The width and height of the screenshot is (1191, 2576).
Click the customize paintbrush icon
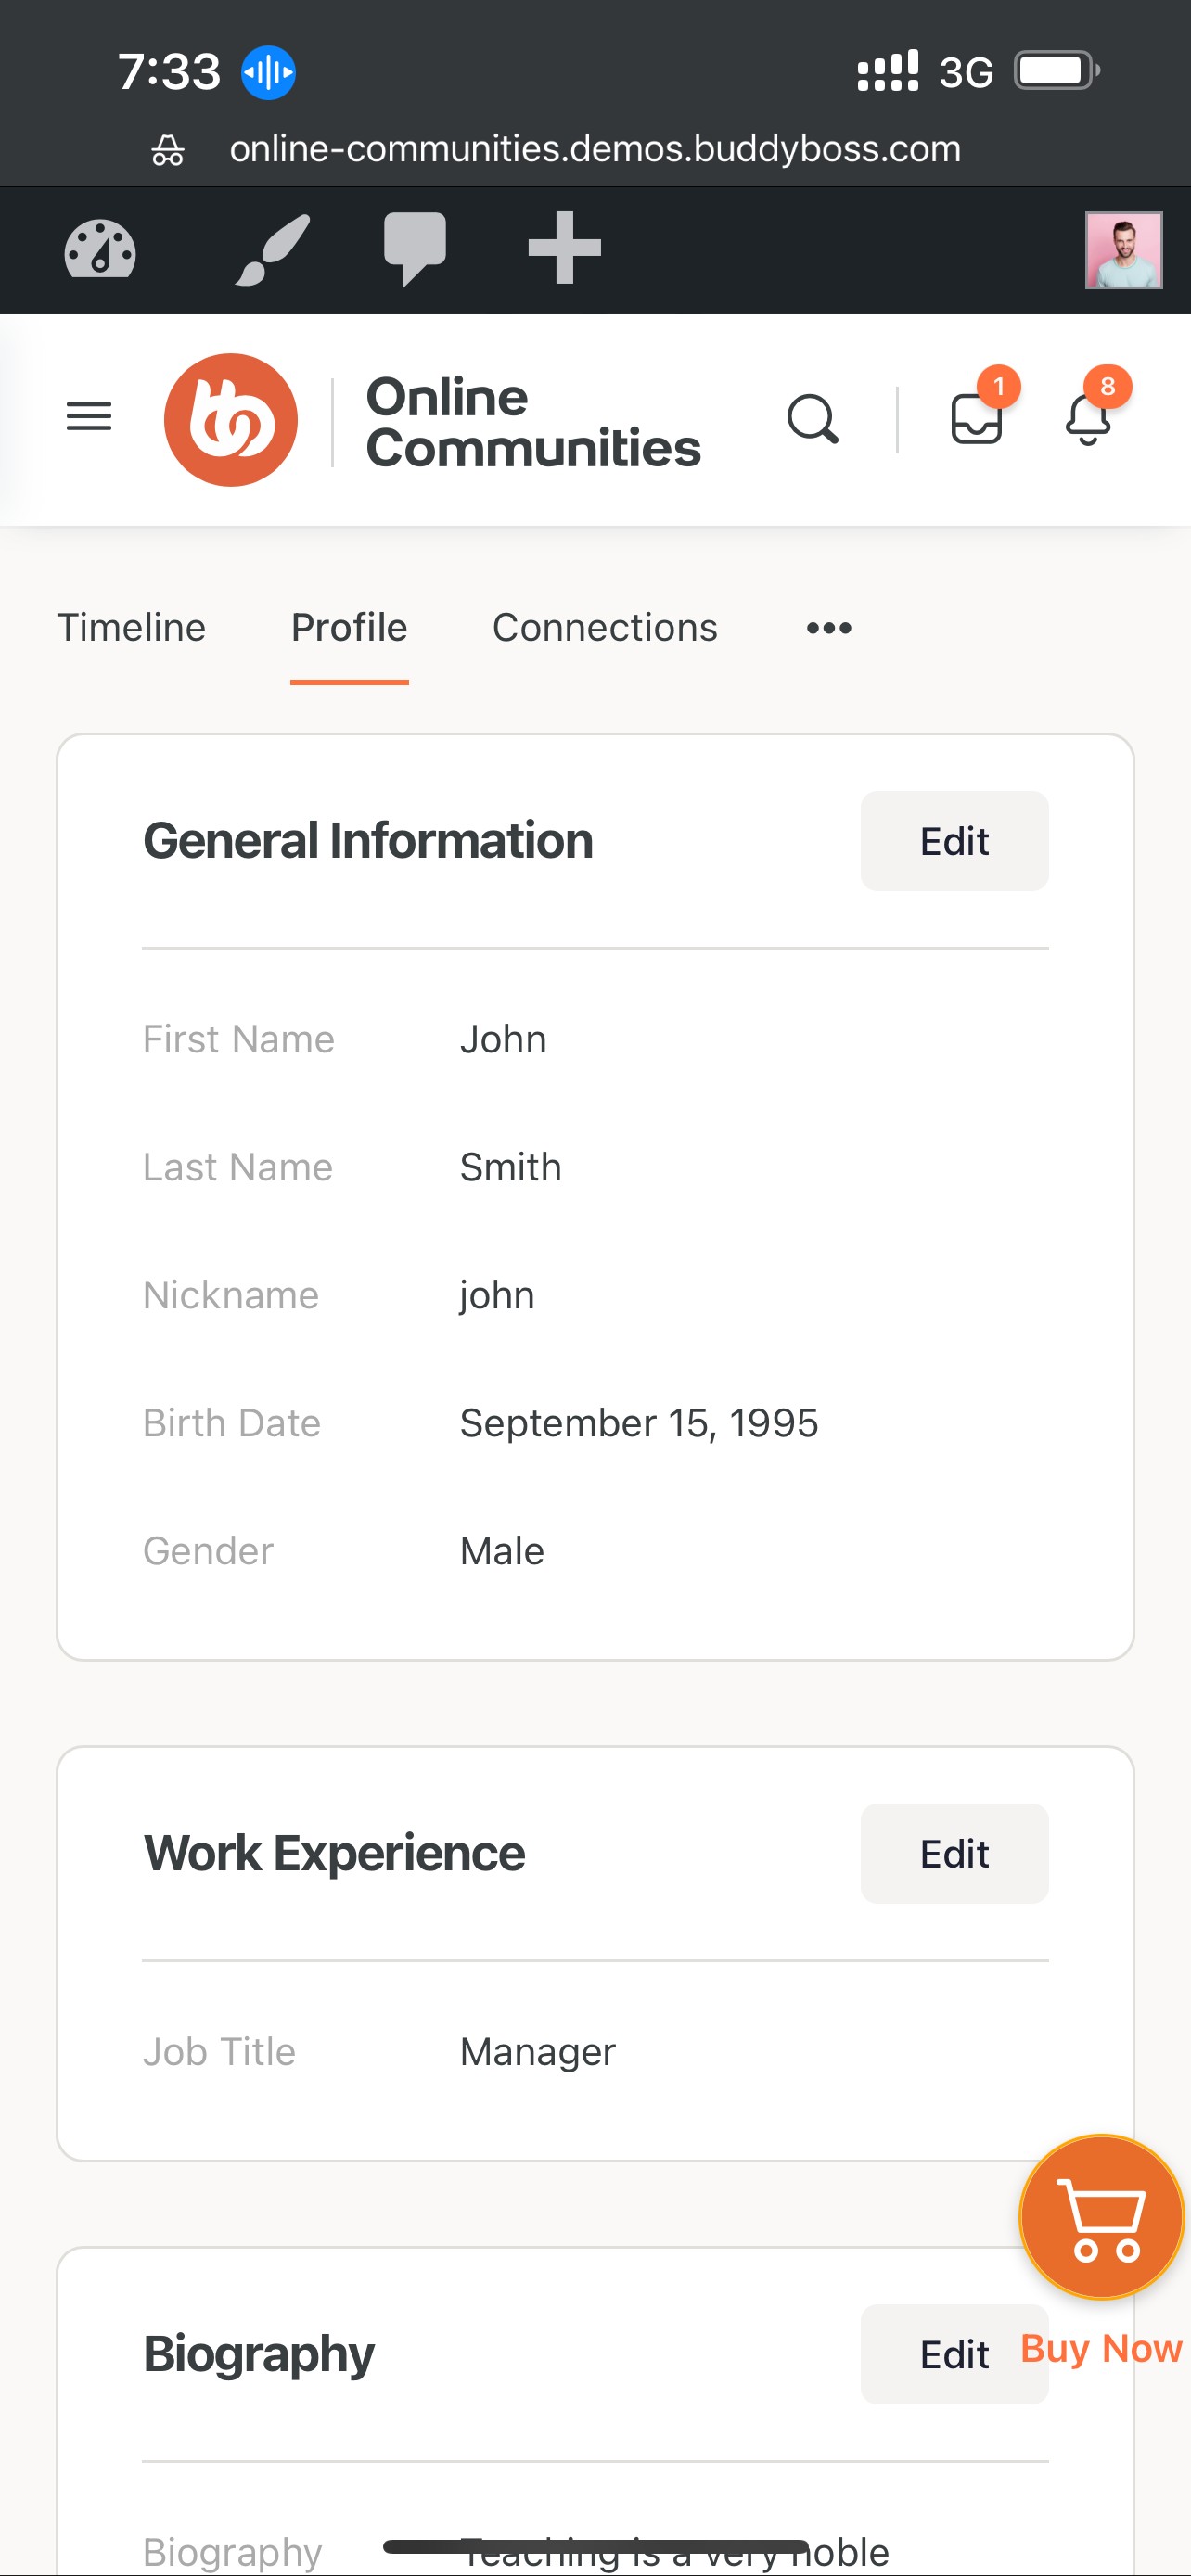[x=272, y=249]
